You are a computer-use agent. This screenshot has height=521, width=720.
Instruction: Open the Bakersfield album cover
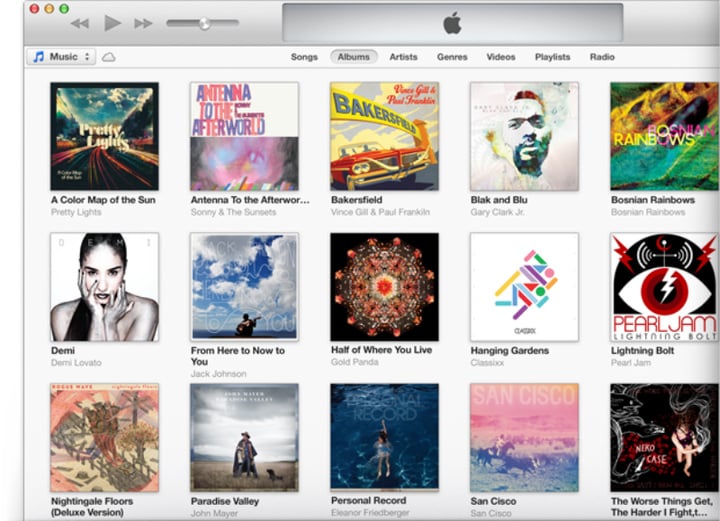point(384,136)
